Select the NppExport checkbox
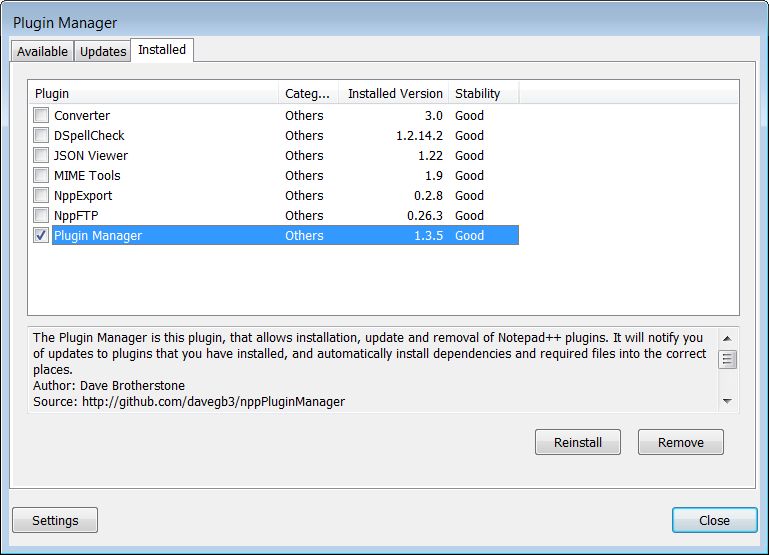Screen dimensions: 769x555 pyautogui.click(x=41, y=195)
